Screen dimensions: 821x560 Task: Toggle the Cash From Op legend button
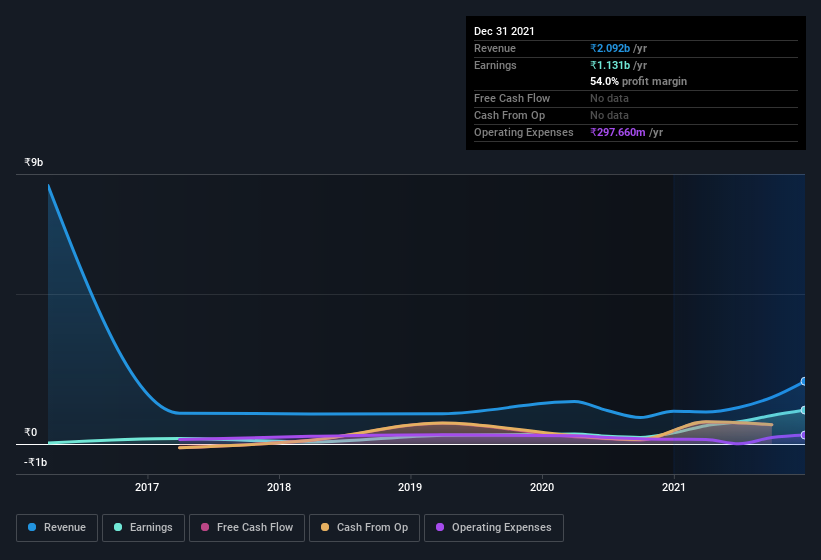click(x=364, y=528)
